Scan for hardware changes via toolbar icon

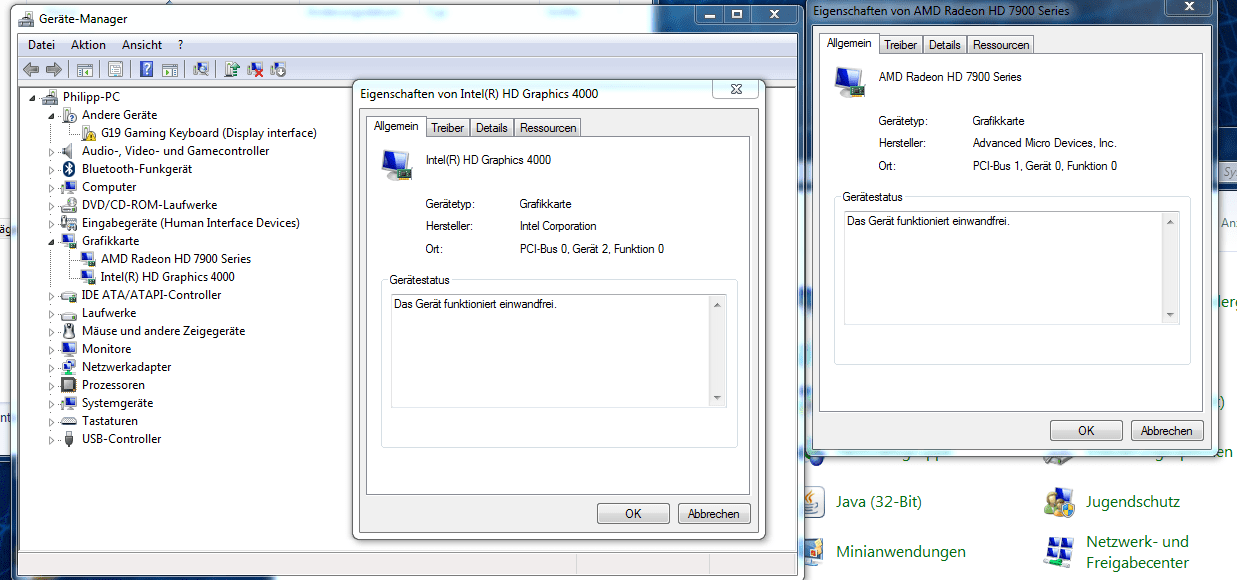tap(201, 69)
